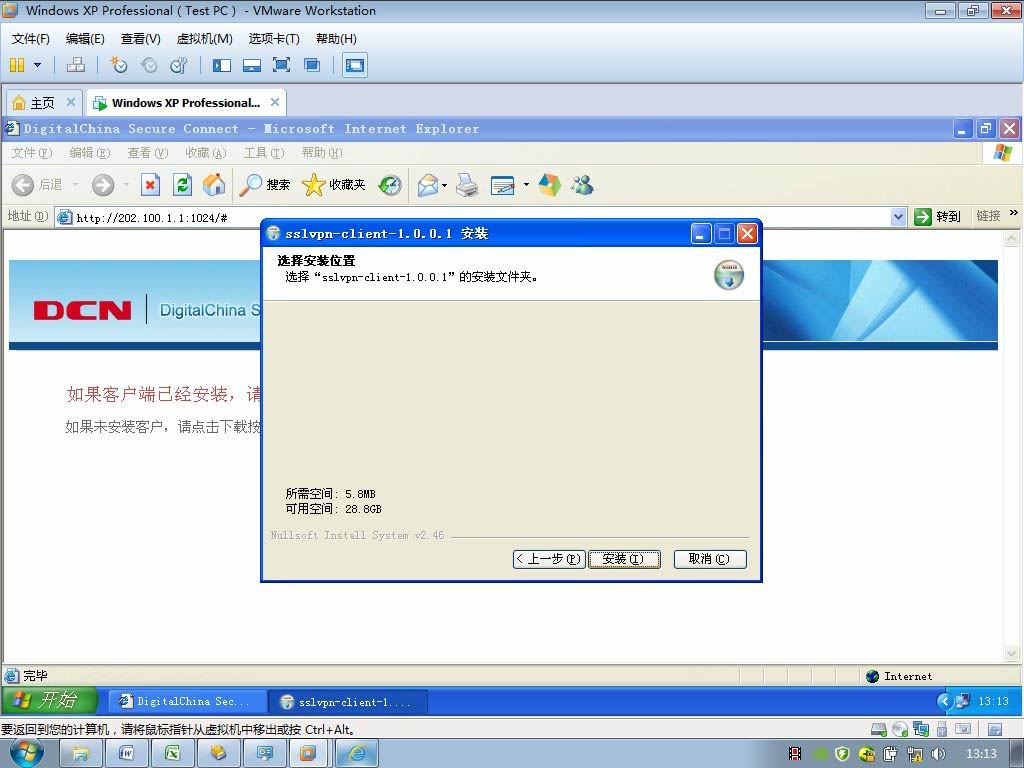Screen dimensions: 1024x768
Task: Open VMware 选项卡(T) menu
Action: click(274, 39)
